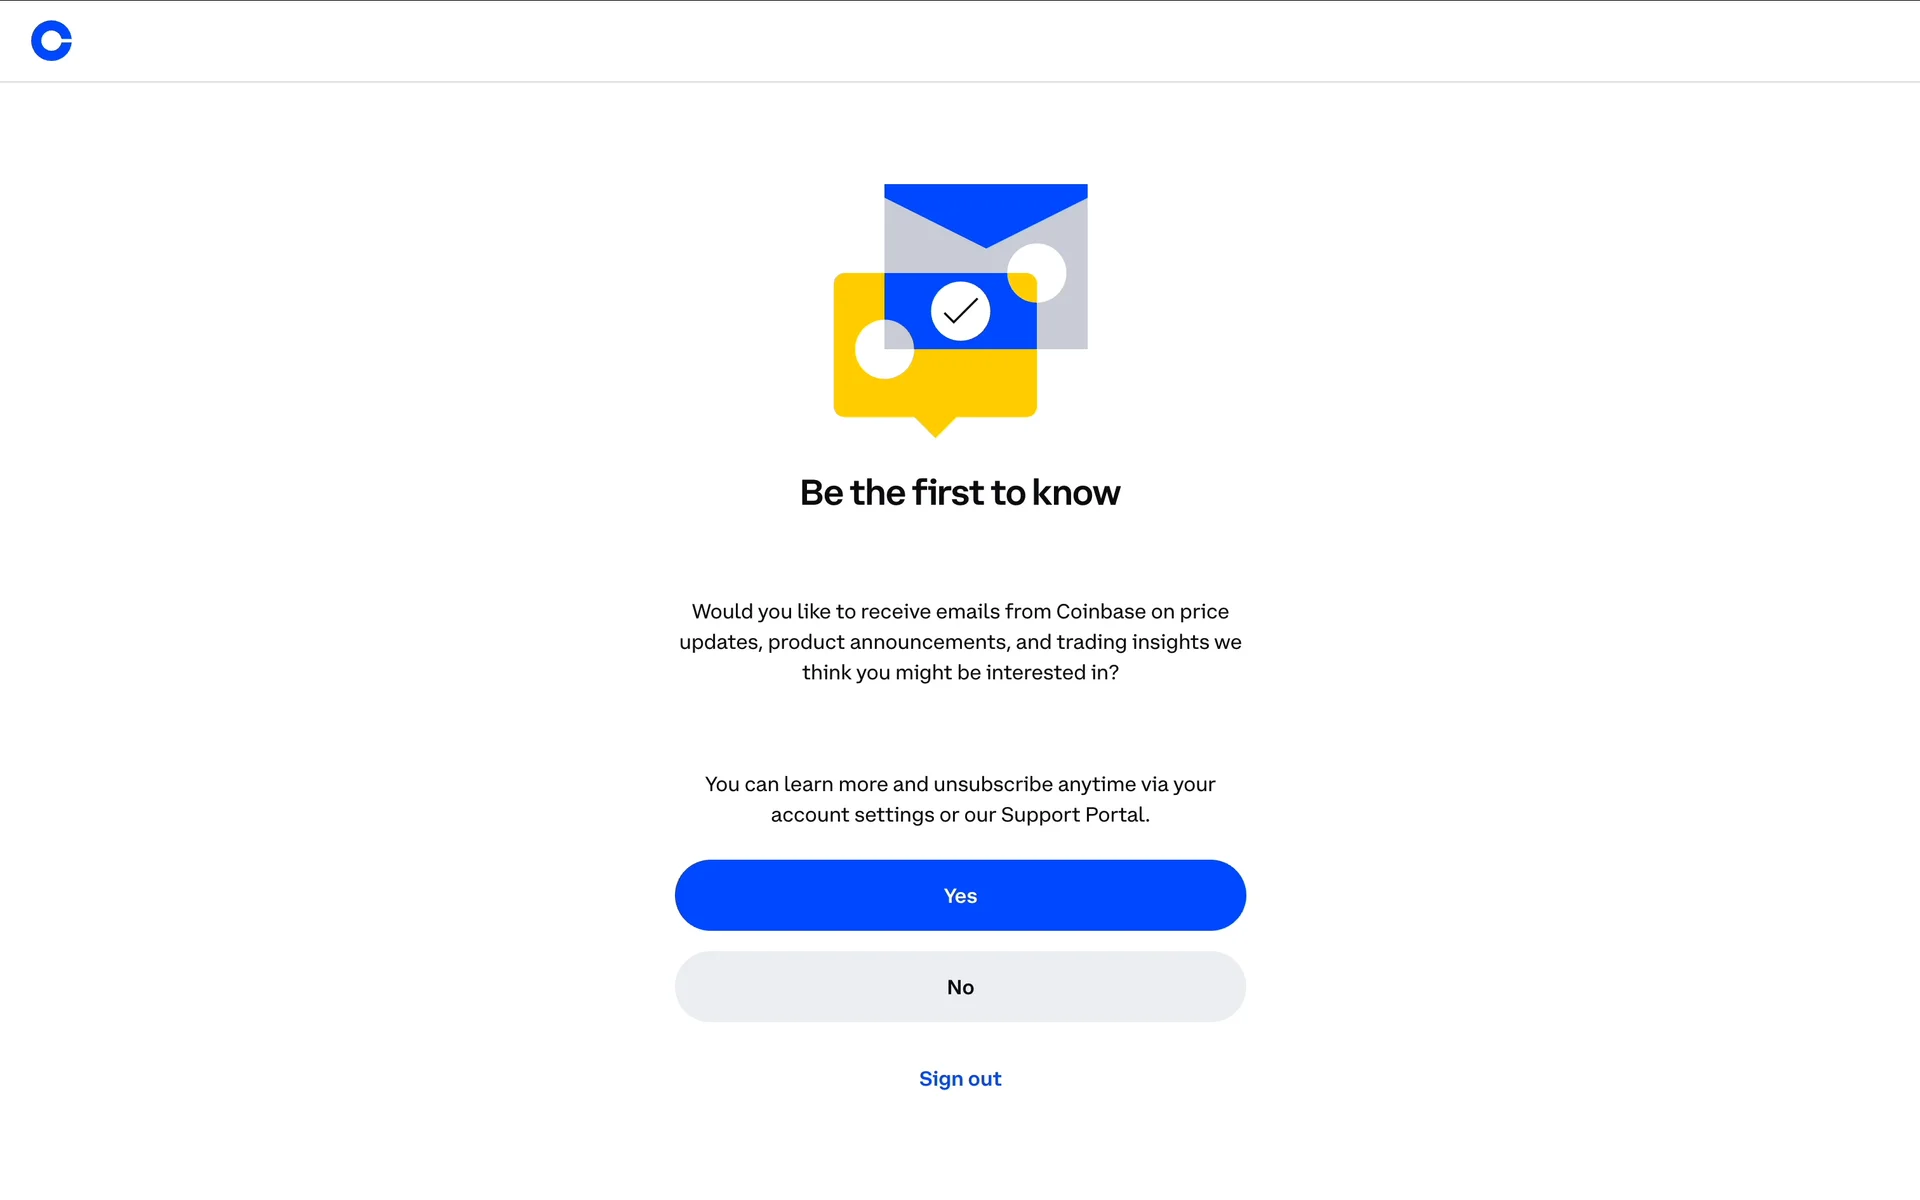1920x1200 pixels.
Task: Opt in to Coinbase emails with Yes
Action: coord(960,895)
